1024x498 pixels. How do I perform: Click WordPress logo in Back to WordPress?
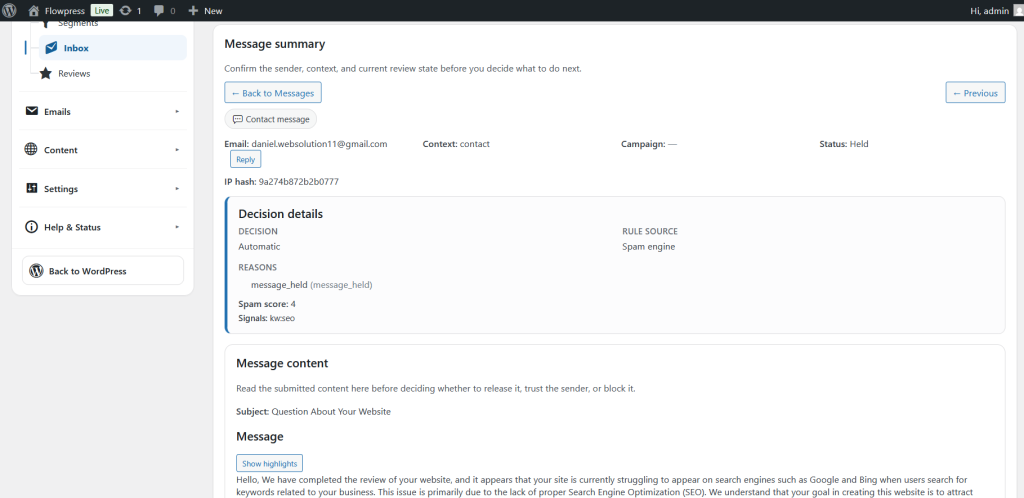tap(37, 271)
